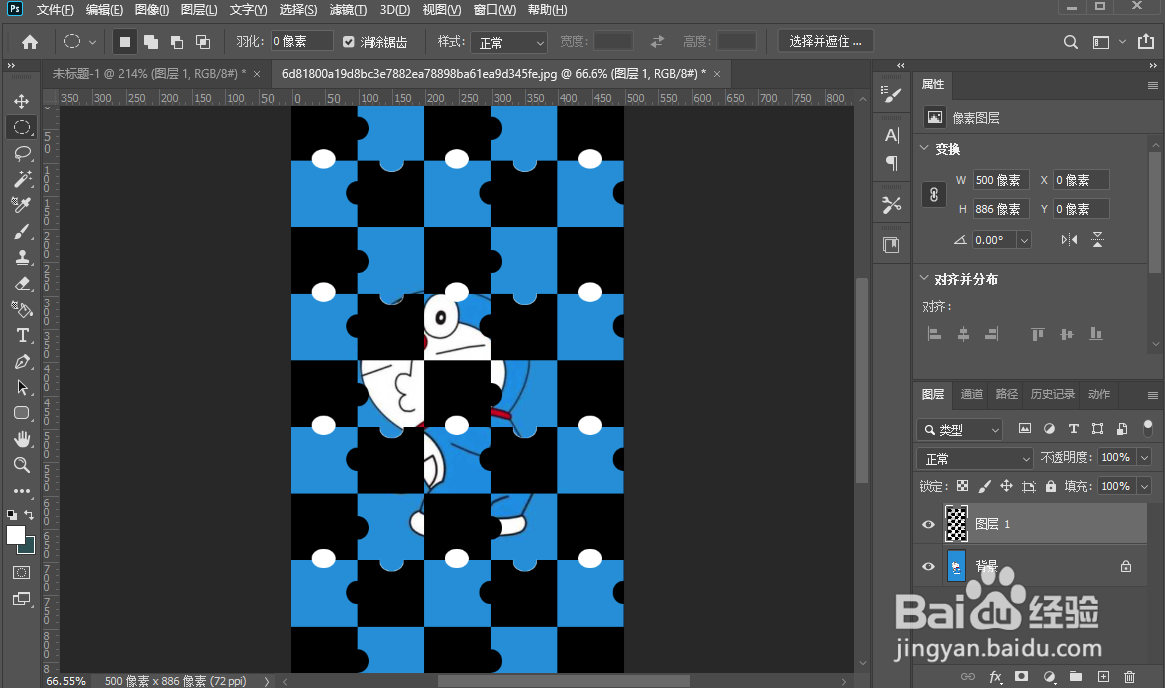Select the Paint Bucket tool

(x=22, y=309)
